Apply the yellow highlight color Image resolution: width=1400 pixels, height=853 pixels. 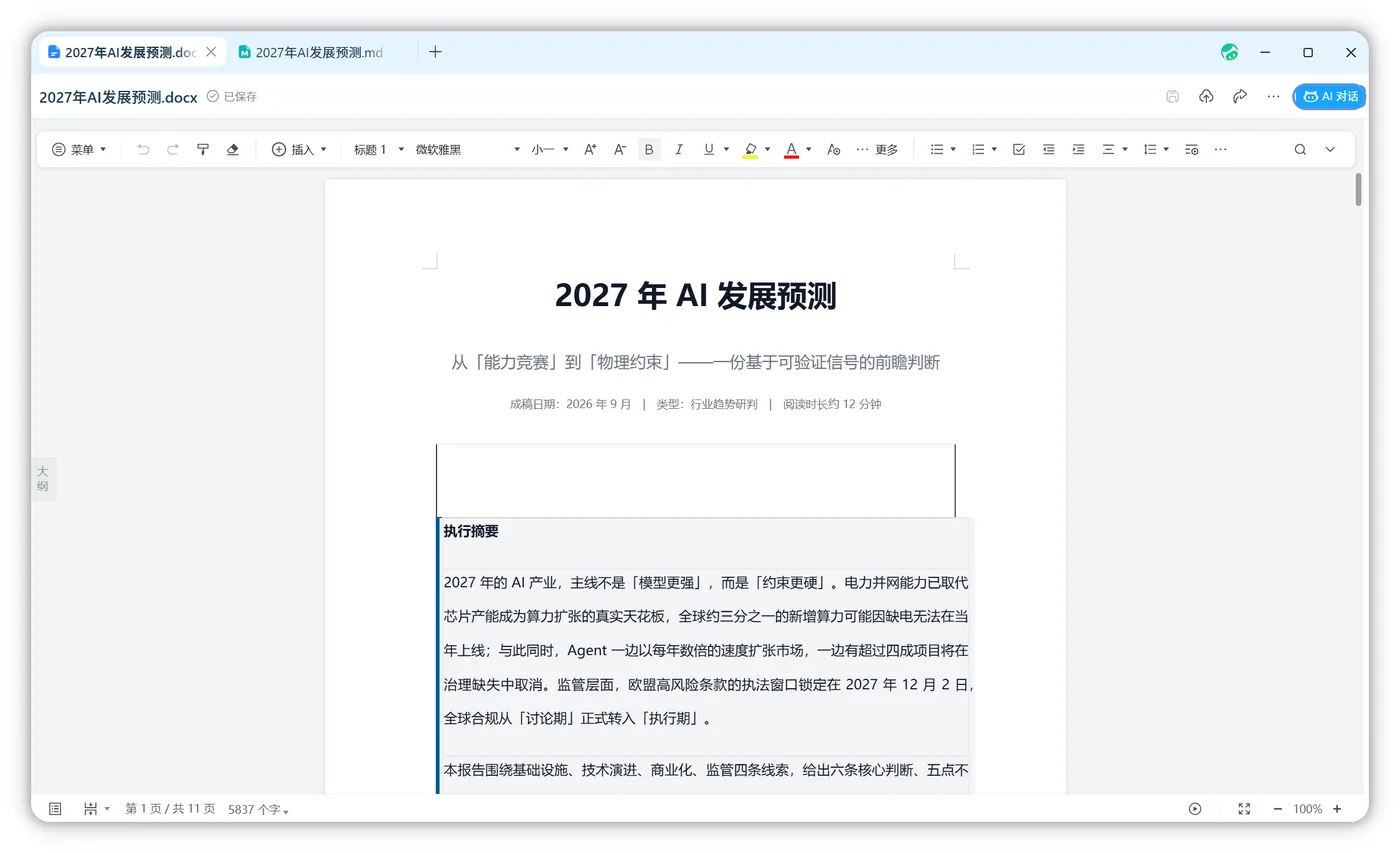(x=751, y=149)
